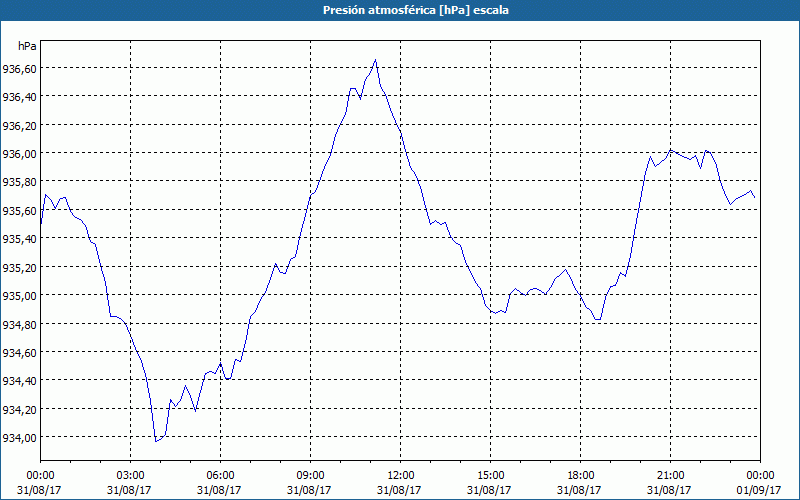Viewport: 800px width, 500px height.
Task: Click the 935,00 y-axis label
Action: tap(19, 295)
